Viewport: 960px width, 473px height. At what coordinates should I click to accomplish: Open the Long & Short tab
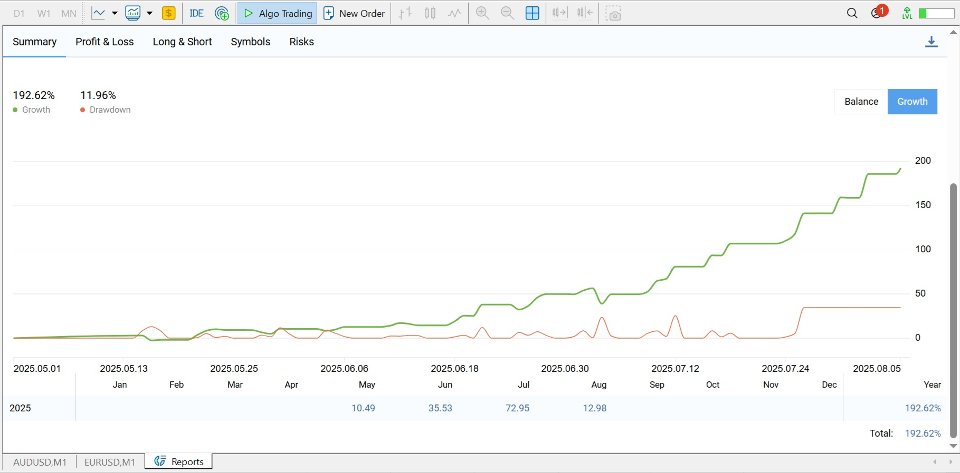pyautogui.click(x=182, y=42)
